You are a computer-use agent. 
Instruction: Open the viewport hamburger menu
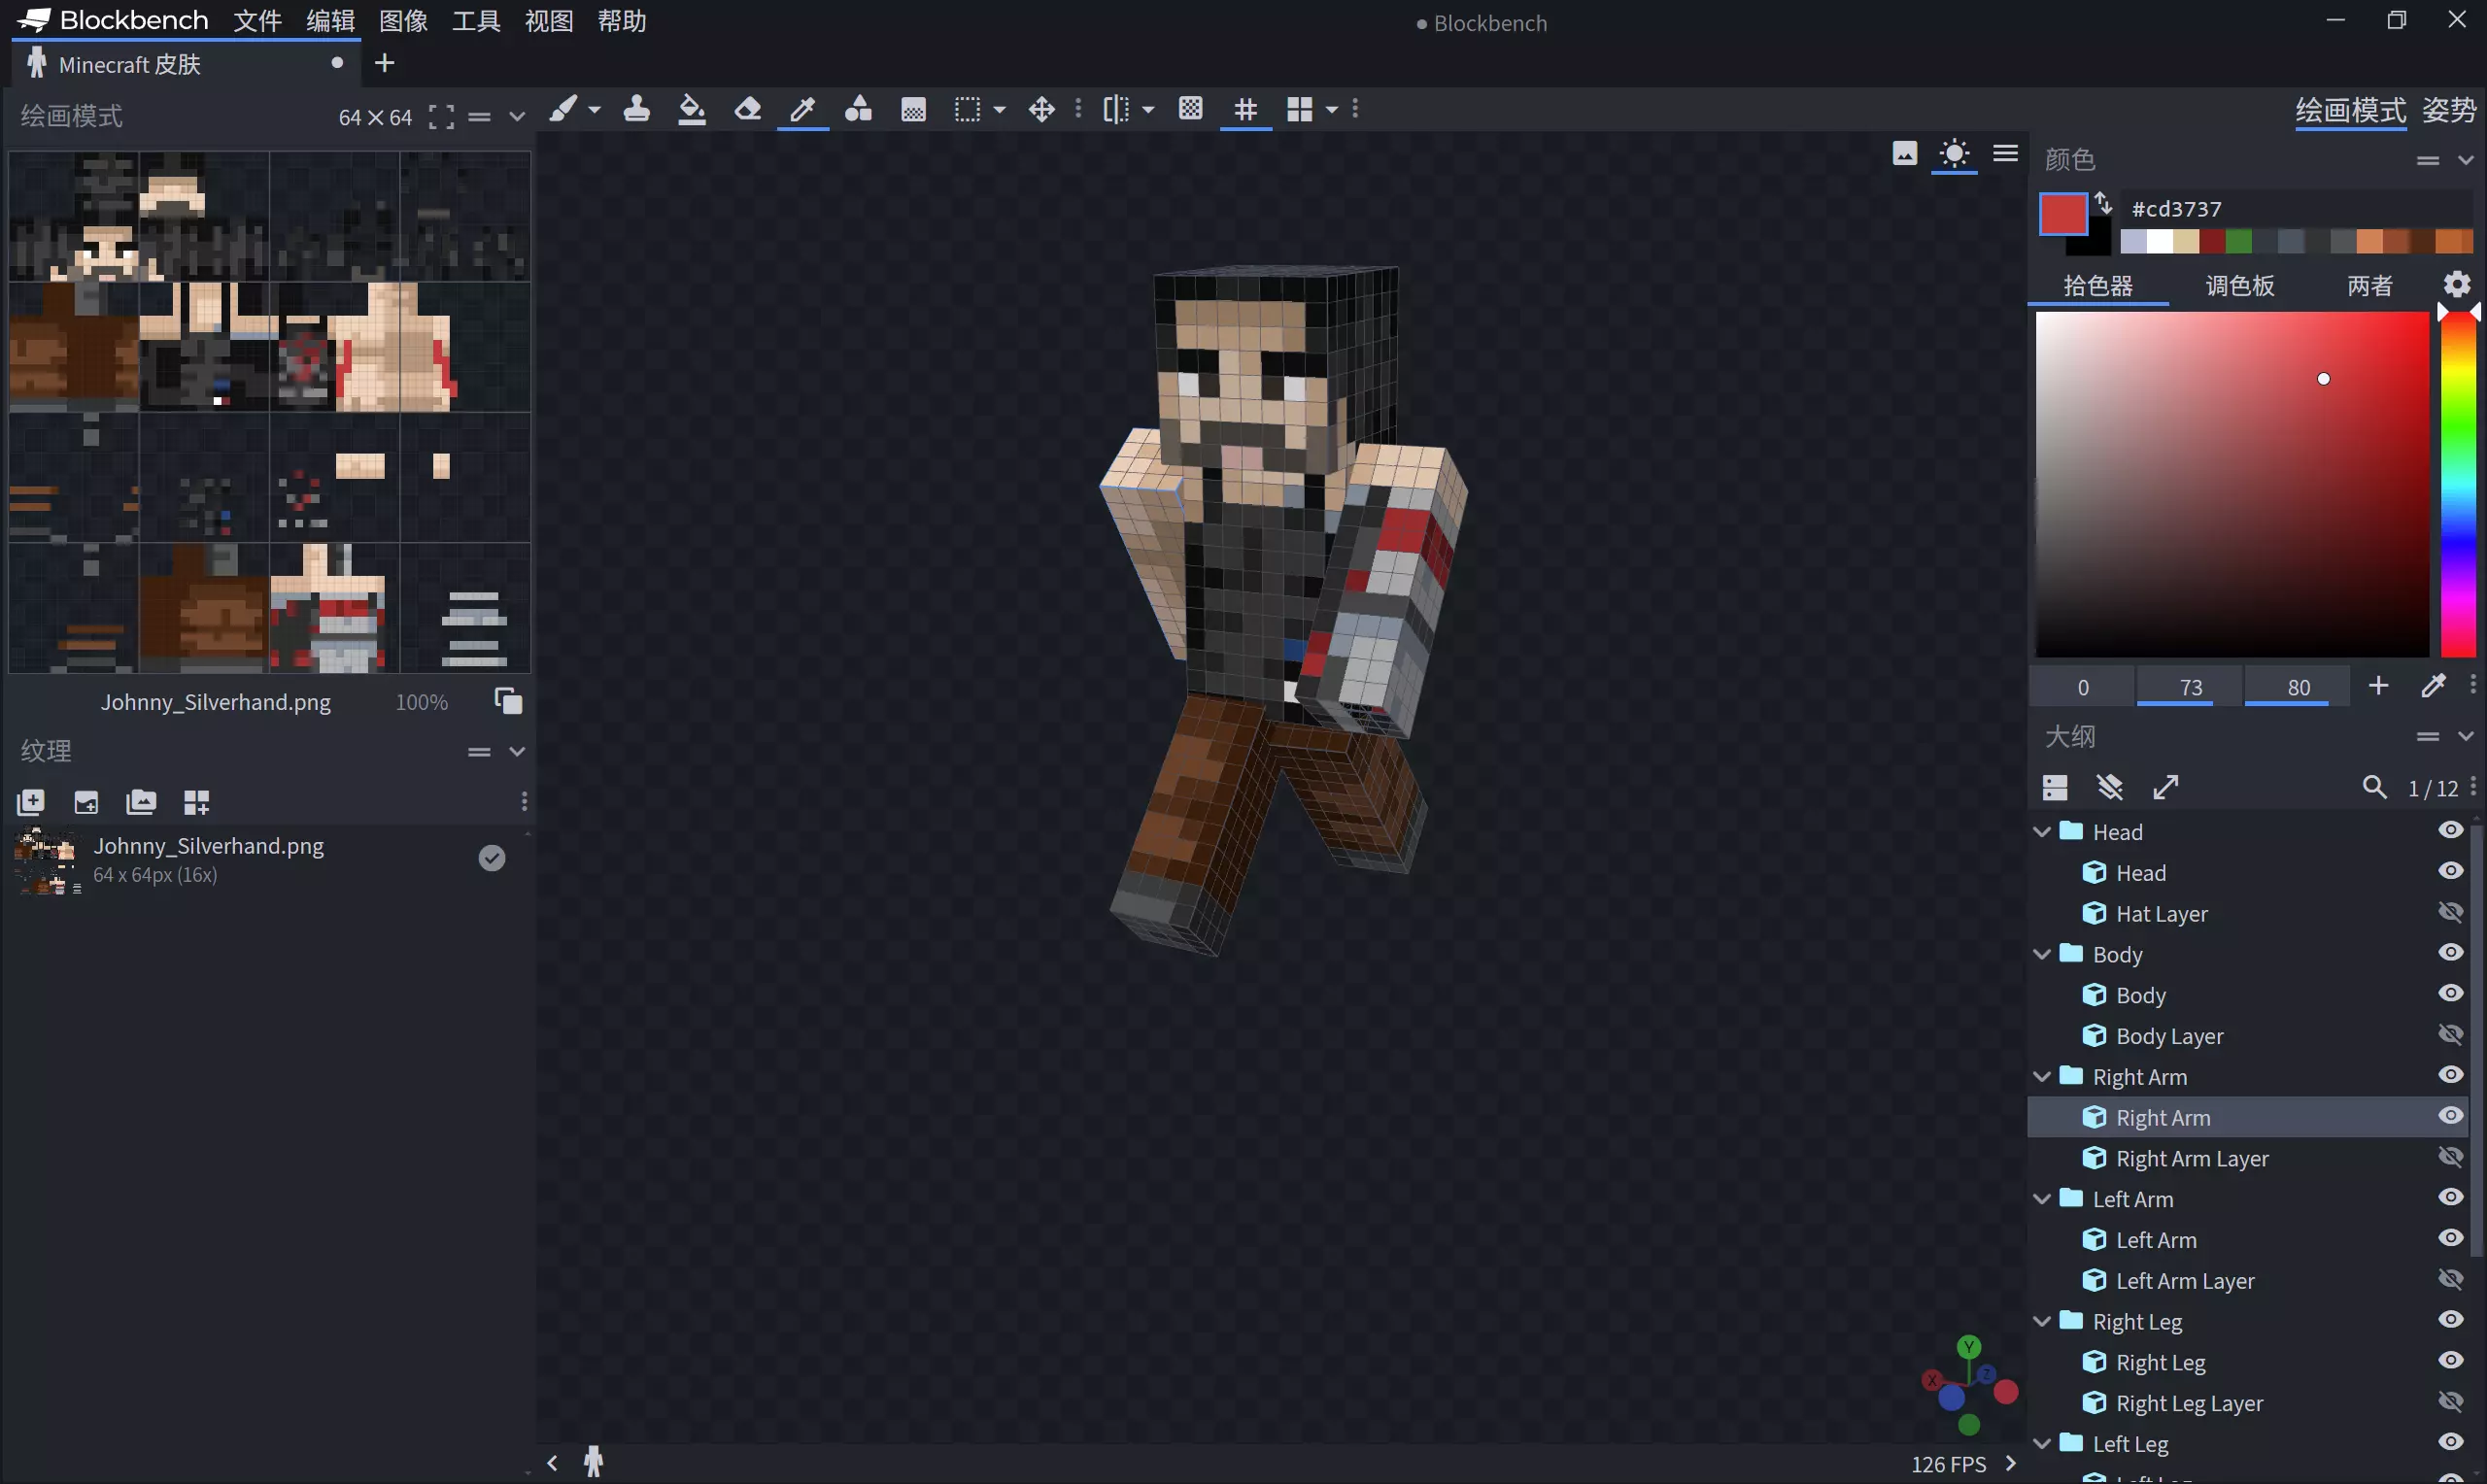tap(2005, 153)
